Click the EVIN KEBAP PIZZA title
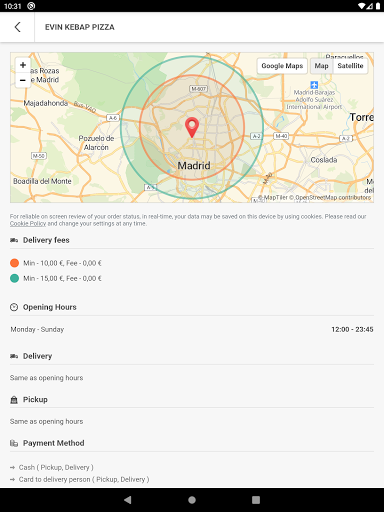 click(80, 27)
